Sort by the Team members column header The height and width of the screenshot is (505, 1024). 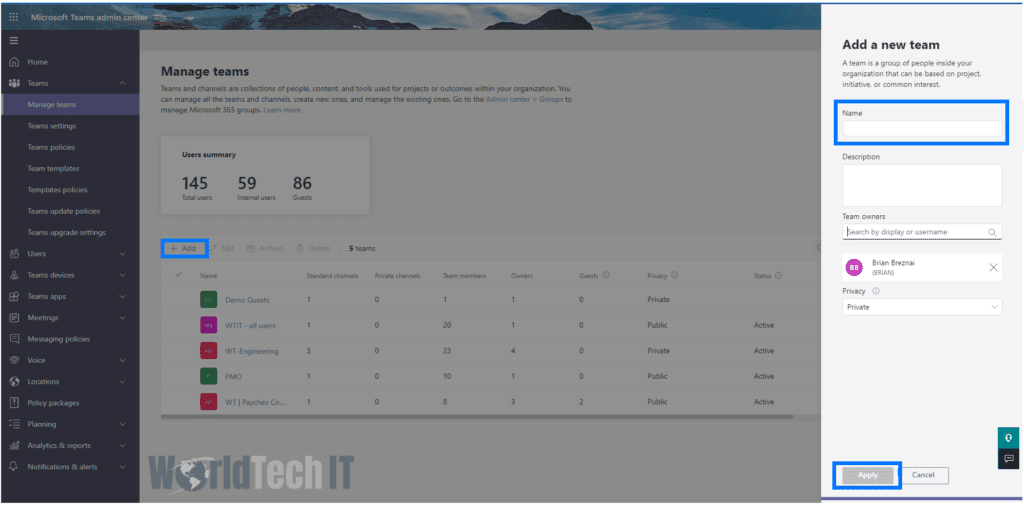click(464, 276)
